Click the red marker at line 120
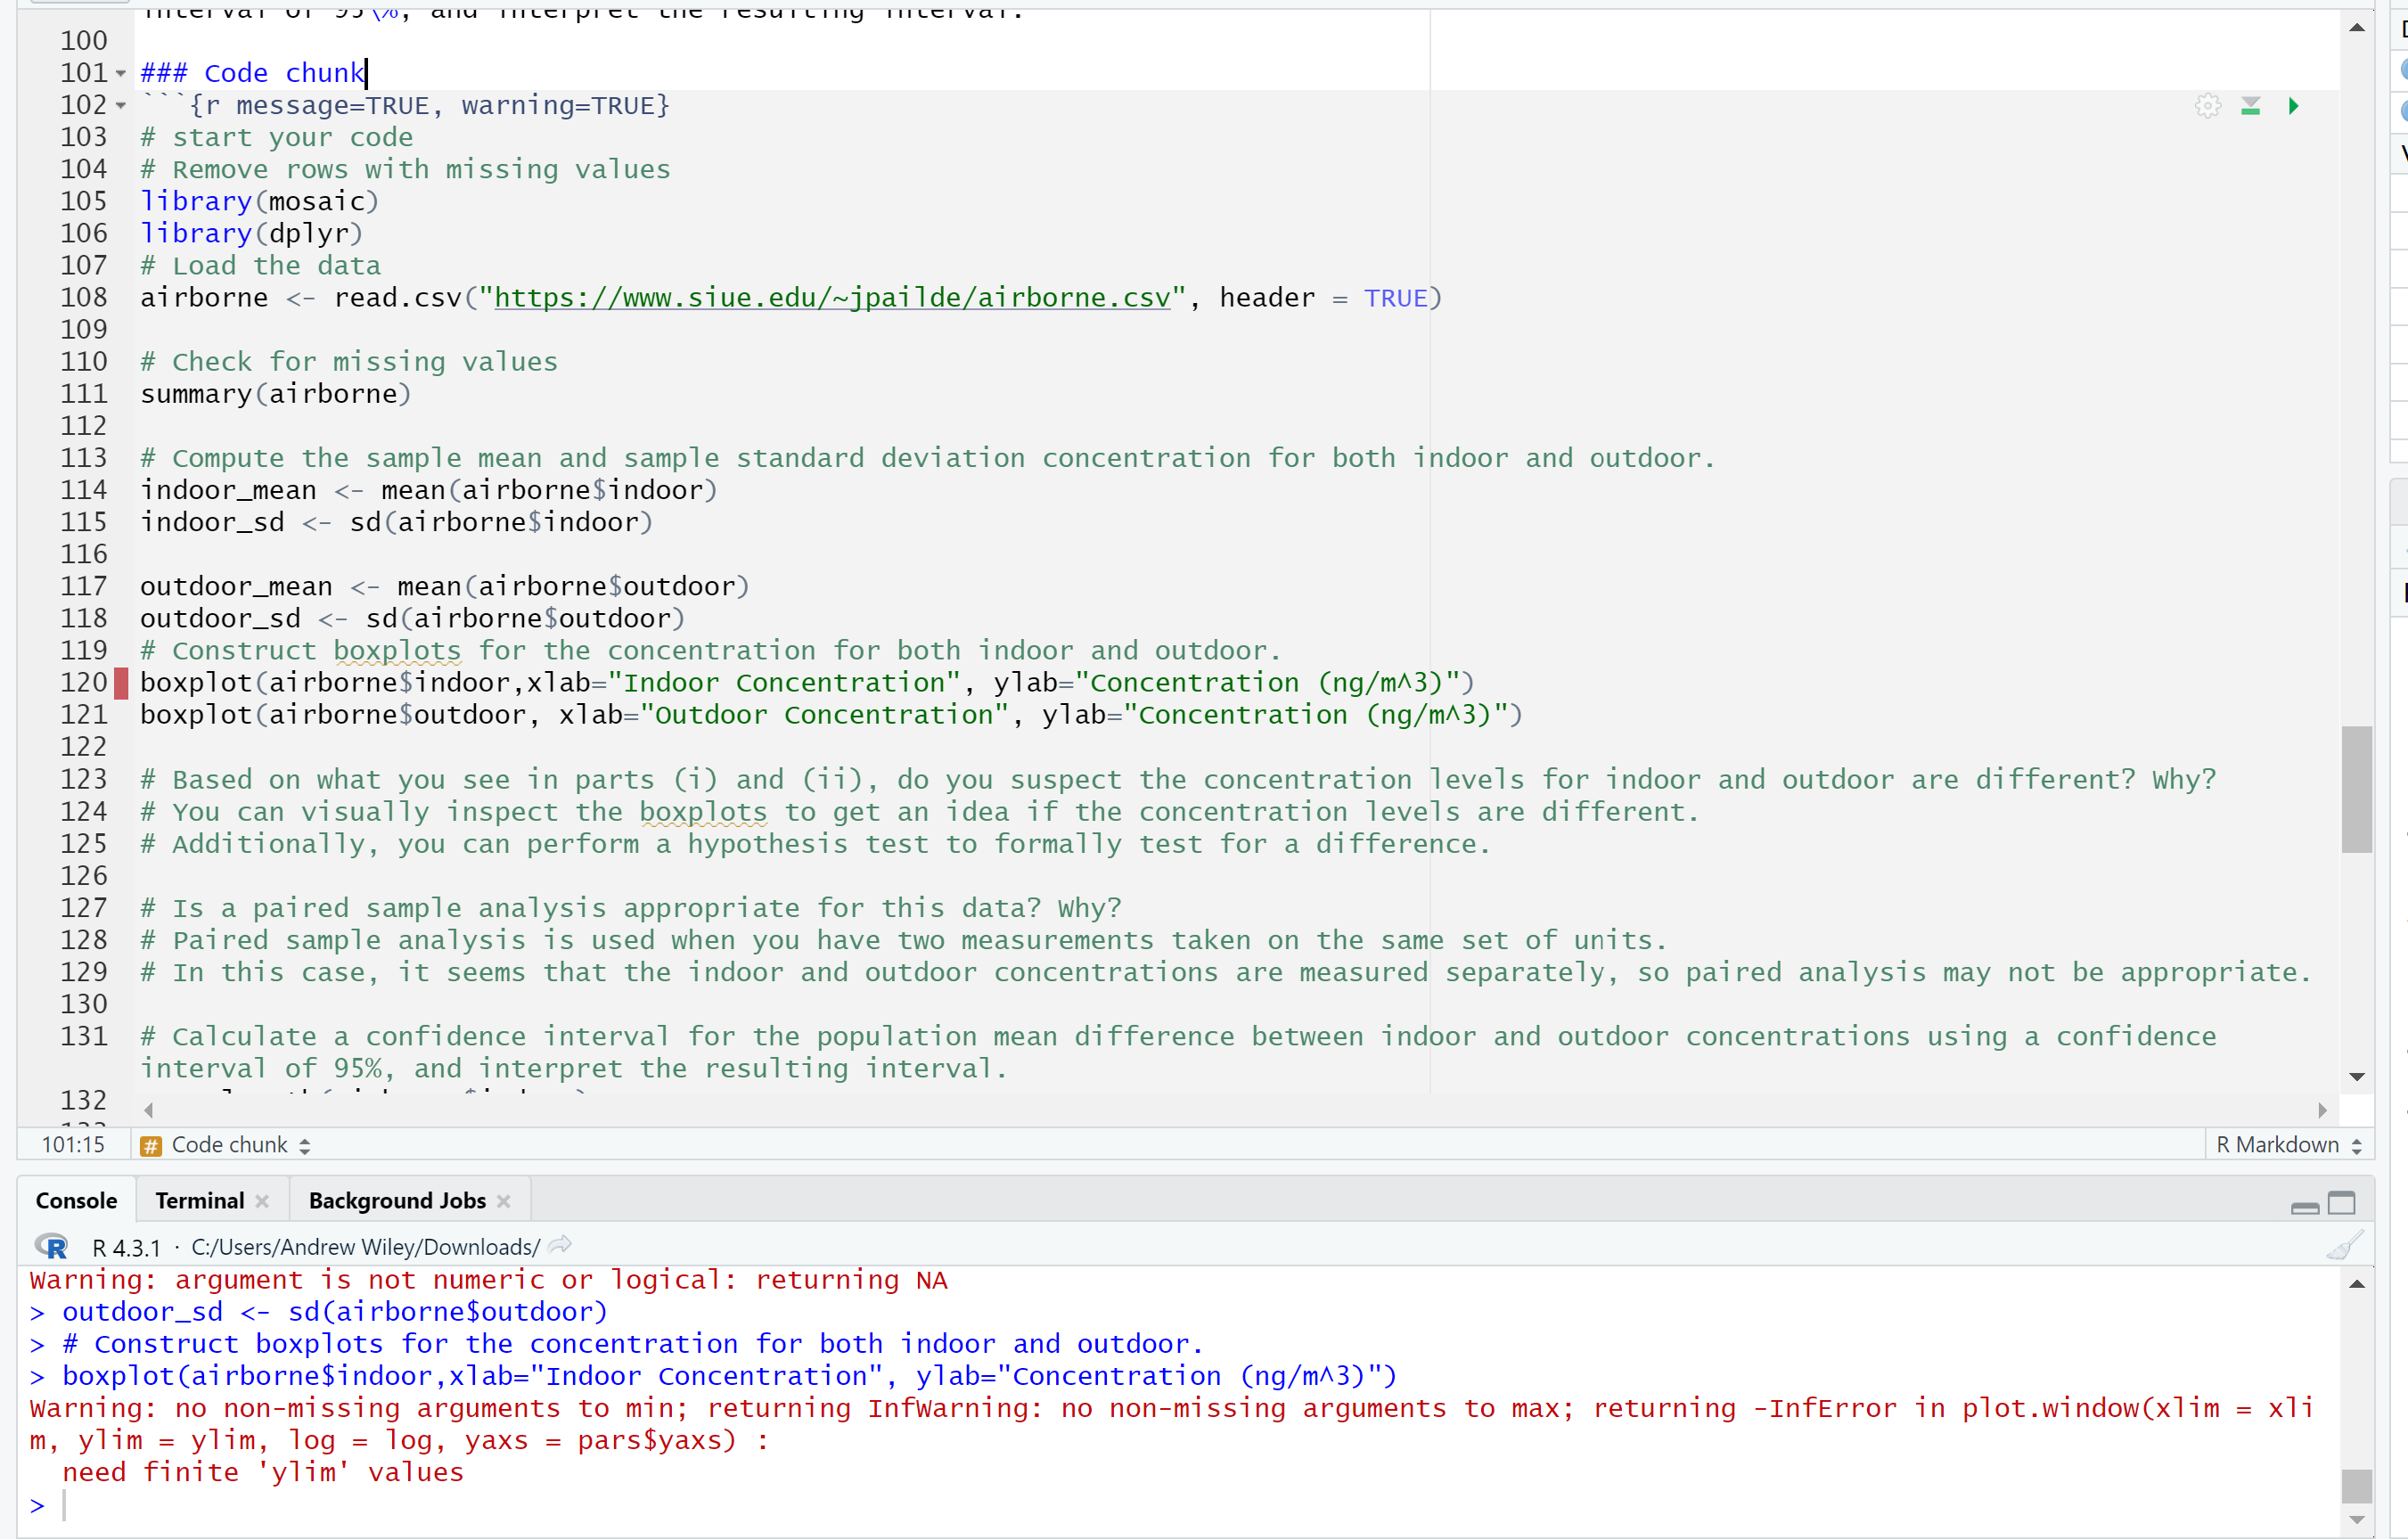Image resolution: width=2408 pixels, height=1540 pixels. click(x=121, y=684)
